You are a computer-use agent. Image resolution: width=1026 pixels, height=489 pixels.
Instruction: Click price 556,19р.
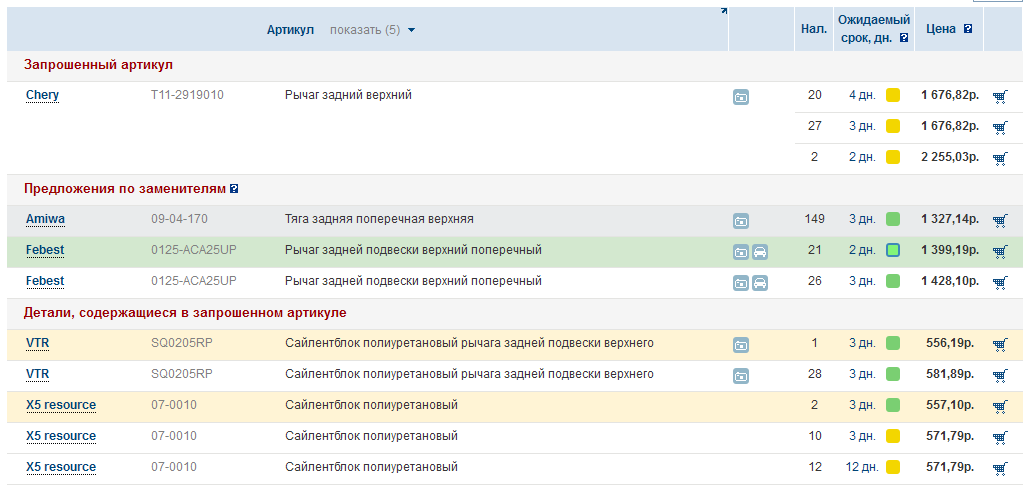click(x=950, y=343)
